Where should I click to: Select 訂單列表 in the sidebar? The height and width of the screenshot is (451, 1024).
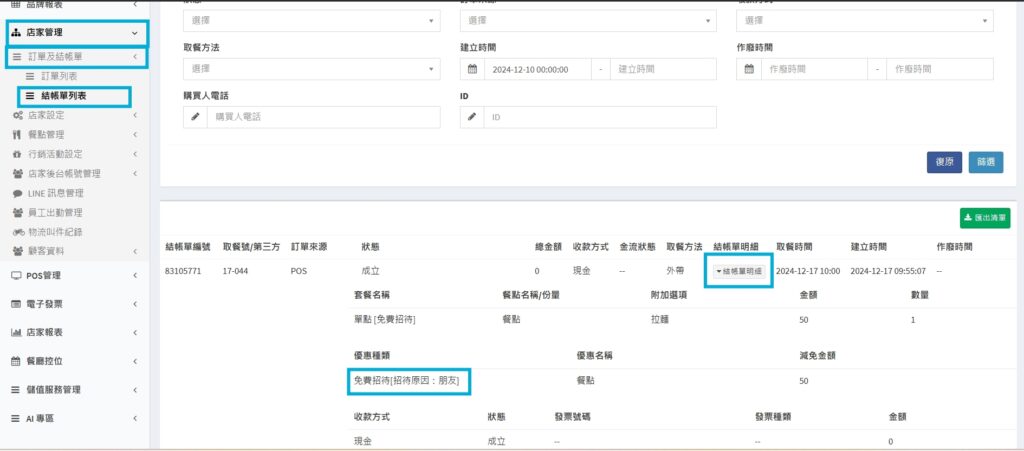59,76
